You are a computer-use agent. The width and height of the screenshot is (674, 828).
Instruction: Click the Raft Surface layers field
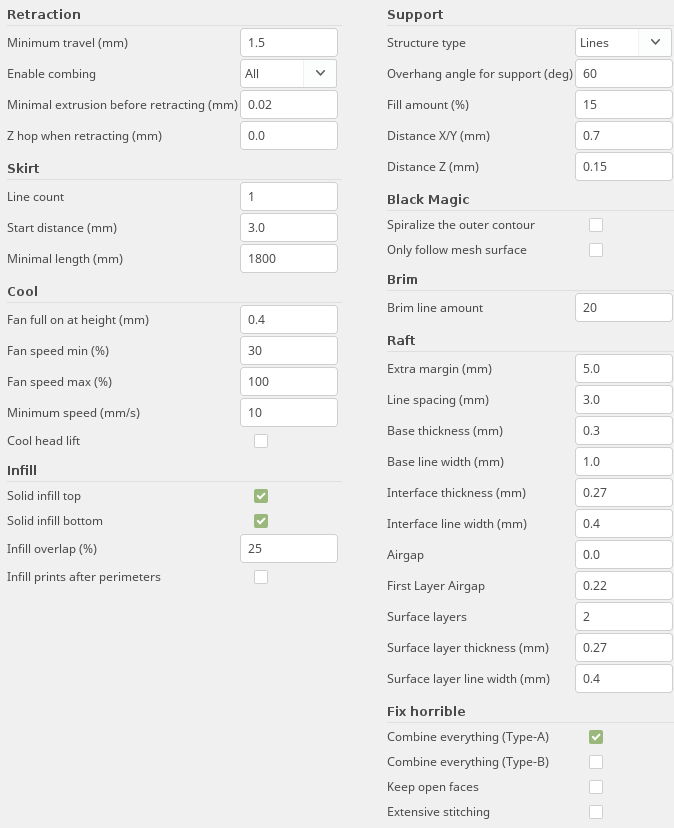pos(624,617)
